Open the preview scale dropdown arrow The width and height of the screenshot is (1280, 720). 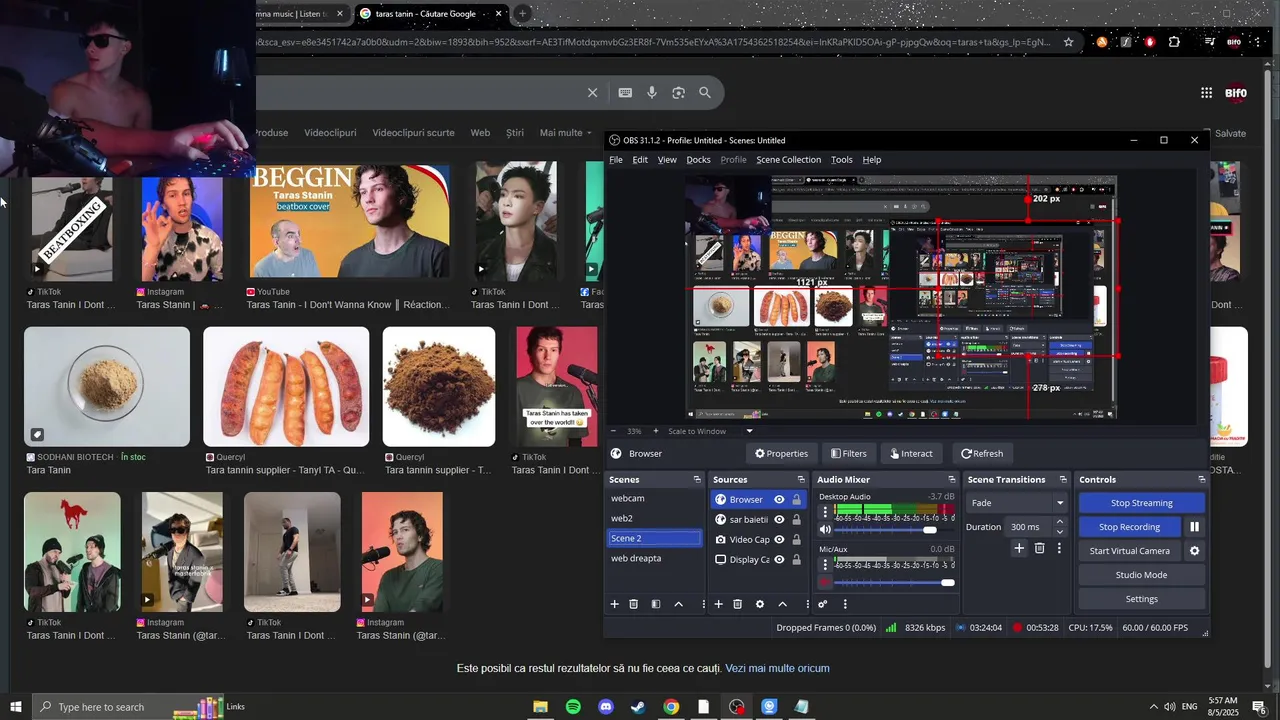pyautogui.click(x=749, y=431)
